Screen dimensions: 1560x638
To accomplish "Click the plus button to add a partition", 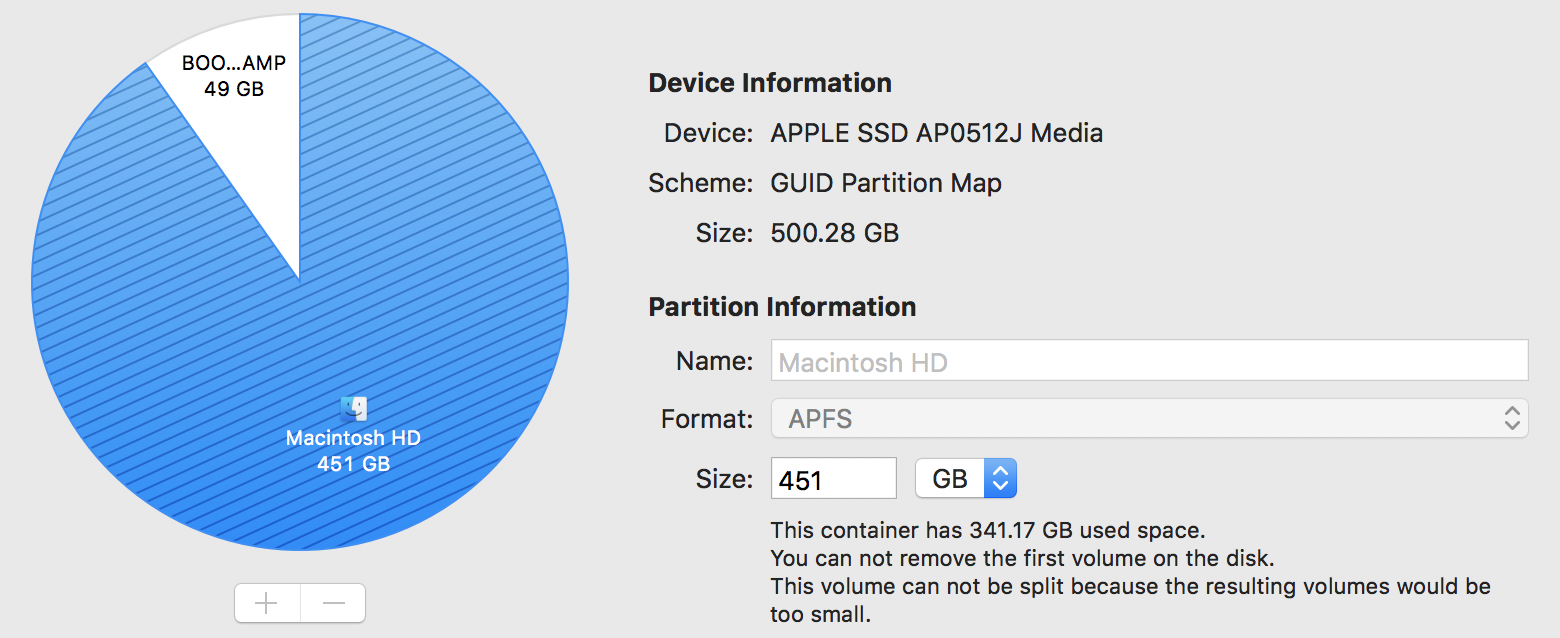I will pos(266,603).
